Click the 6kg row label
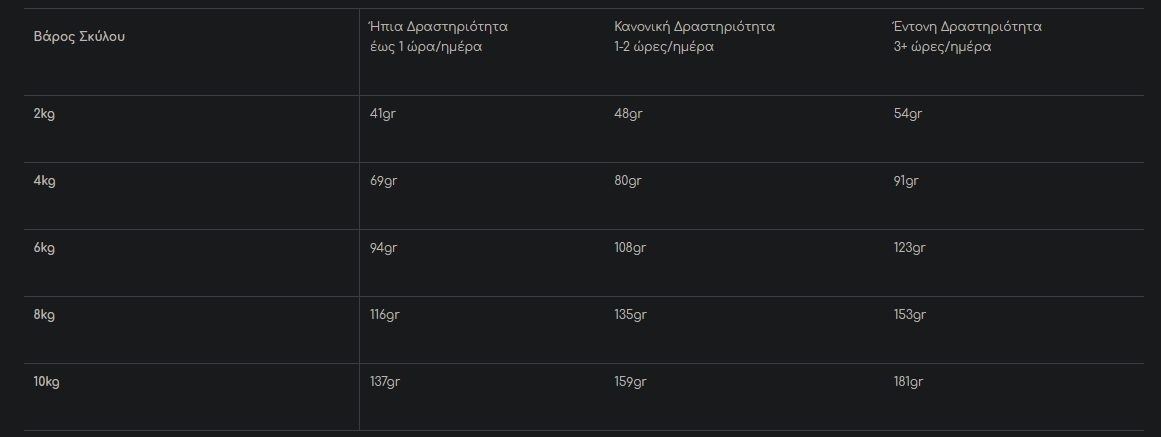 point(44,248)
